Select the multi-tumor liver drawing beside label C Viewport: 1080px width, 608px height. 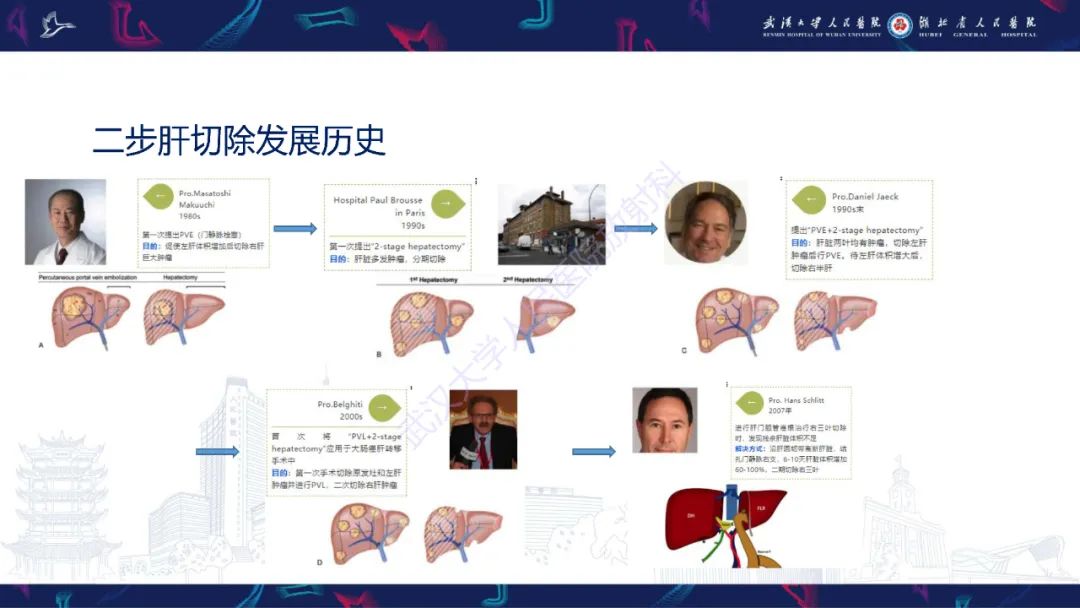tap(737, 322)
